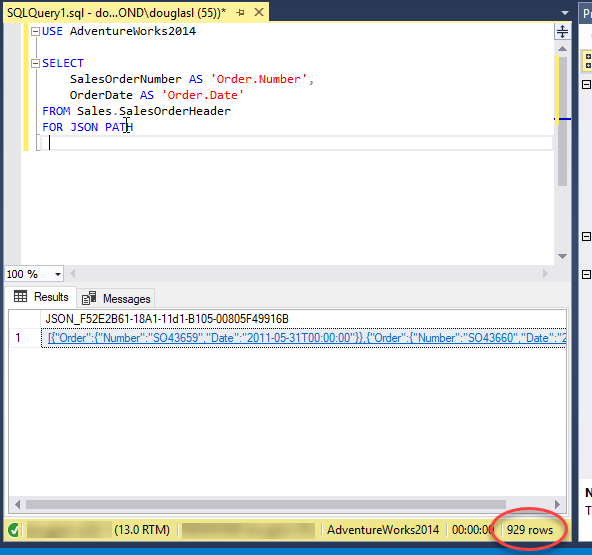Pin the SQLQuery1.sql document tab
Image resolution: width=592 pixels, height=555 pixels.
[240, 13]
